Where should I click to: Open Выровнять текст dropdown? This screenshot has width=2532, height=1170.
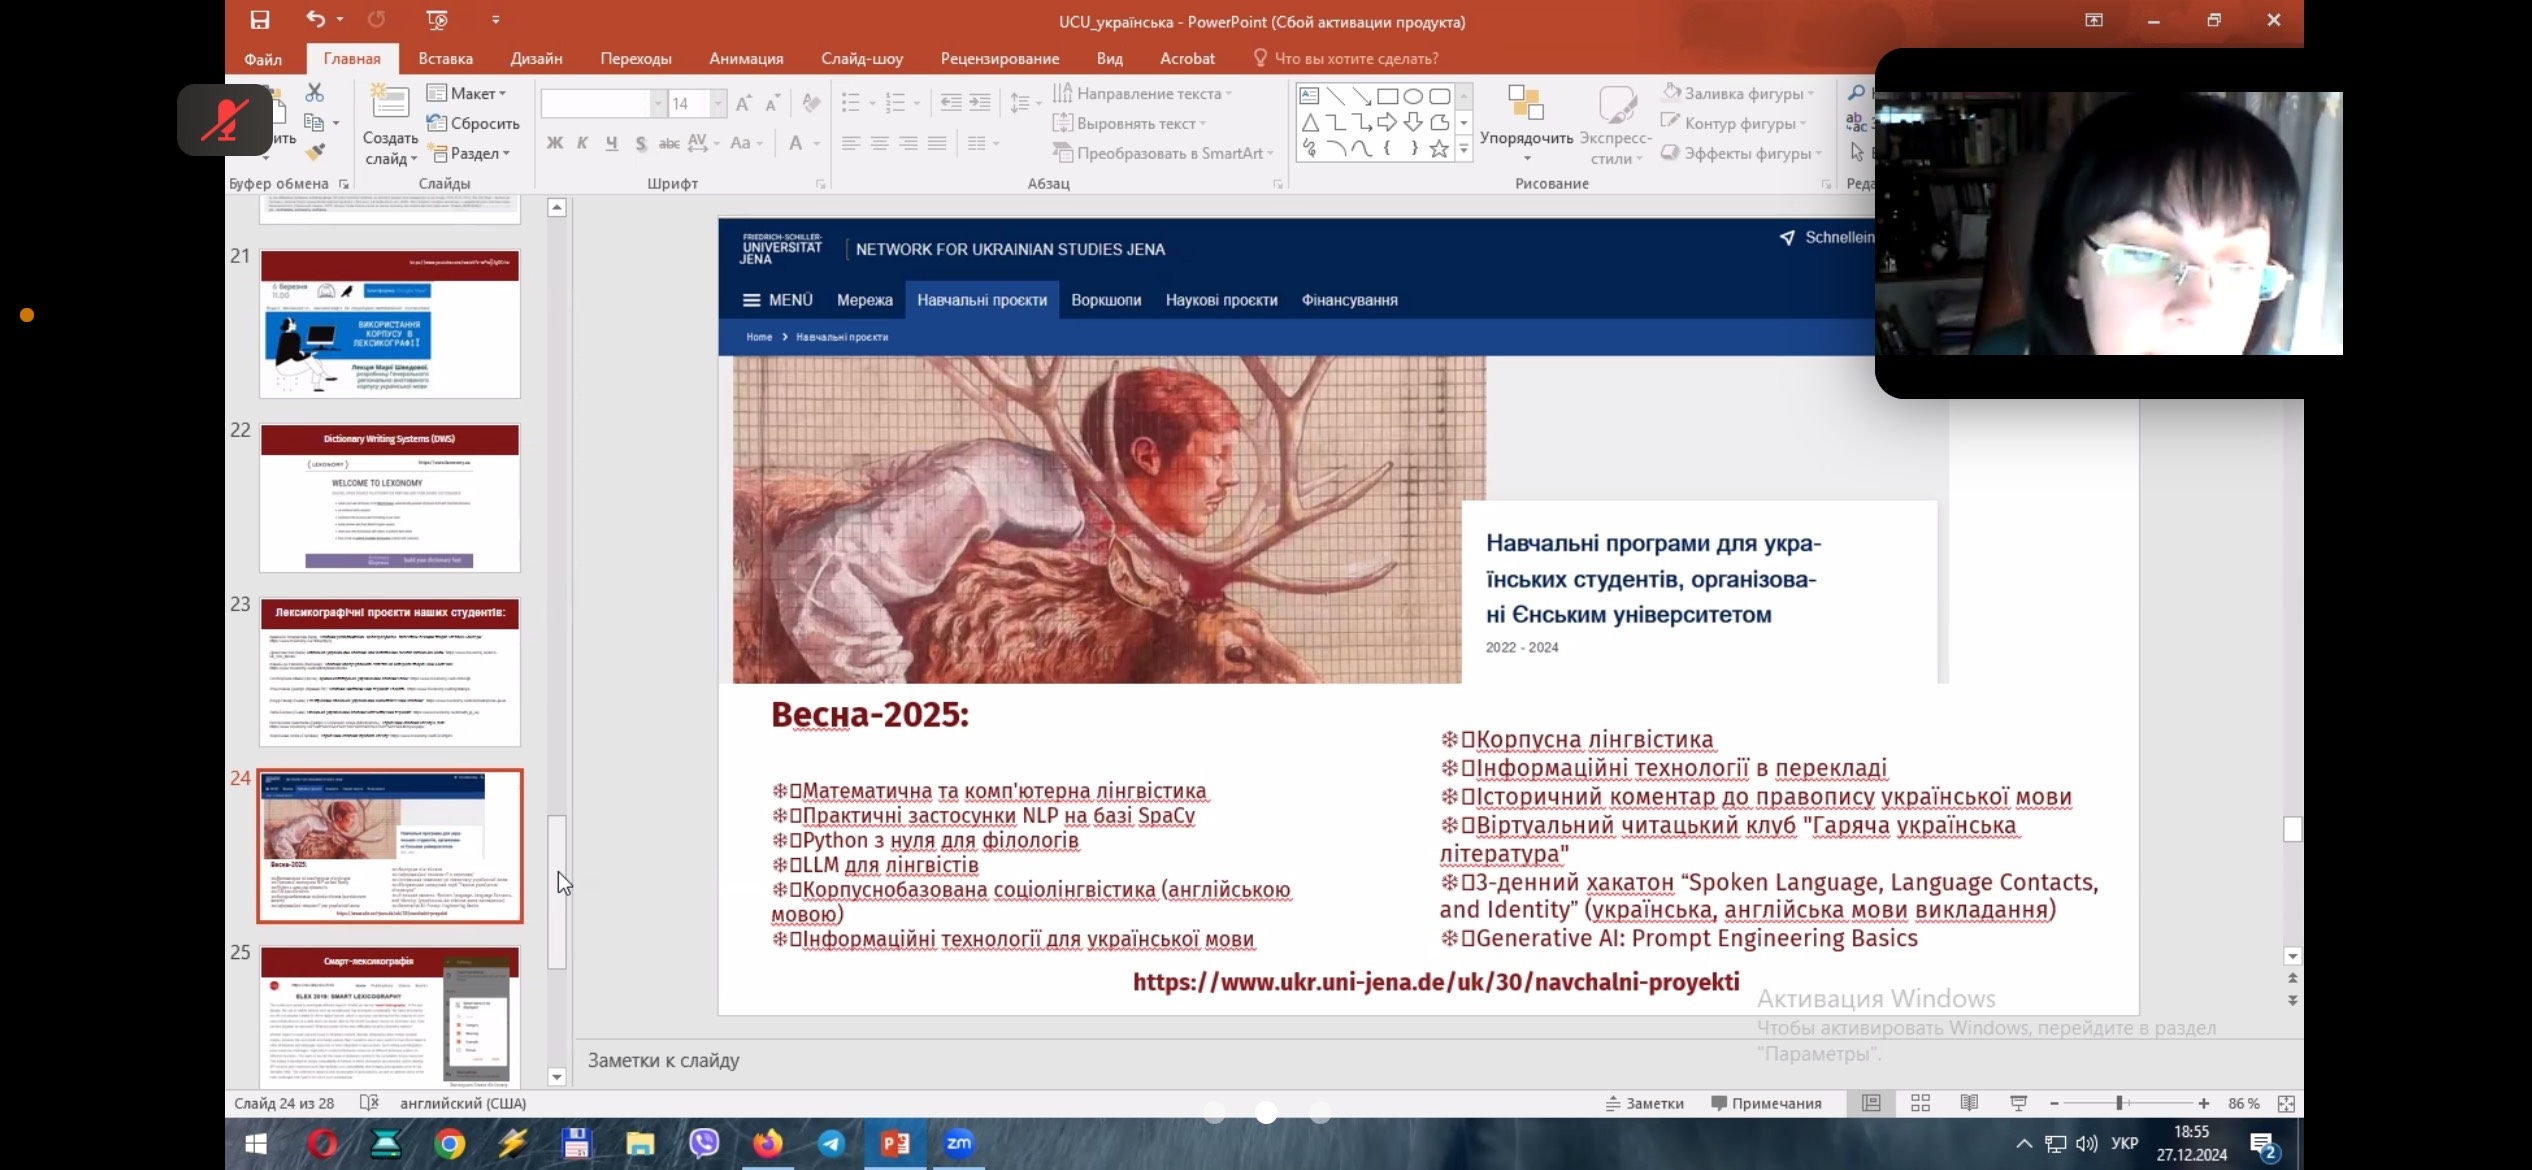(x=1130, y=123)
